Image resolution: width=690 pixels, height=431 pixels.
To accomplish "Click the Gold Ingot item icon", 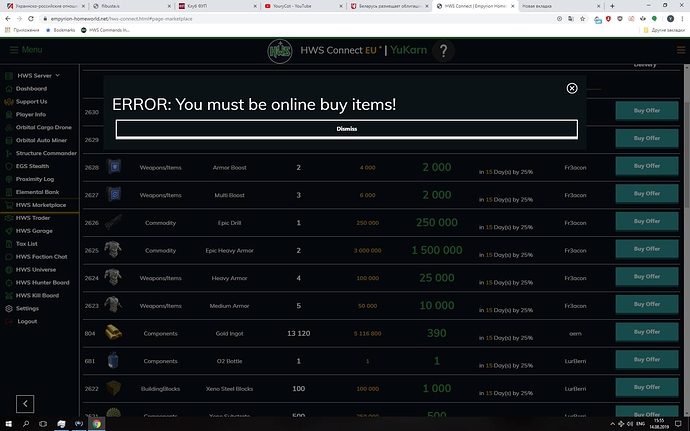I will (114, 332).
